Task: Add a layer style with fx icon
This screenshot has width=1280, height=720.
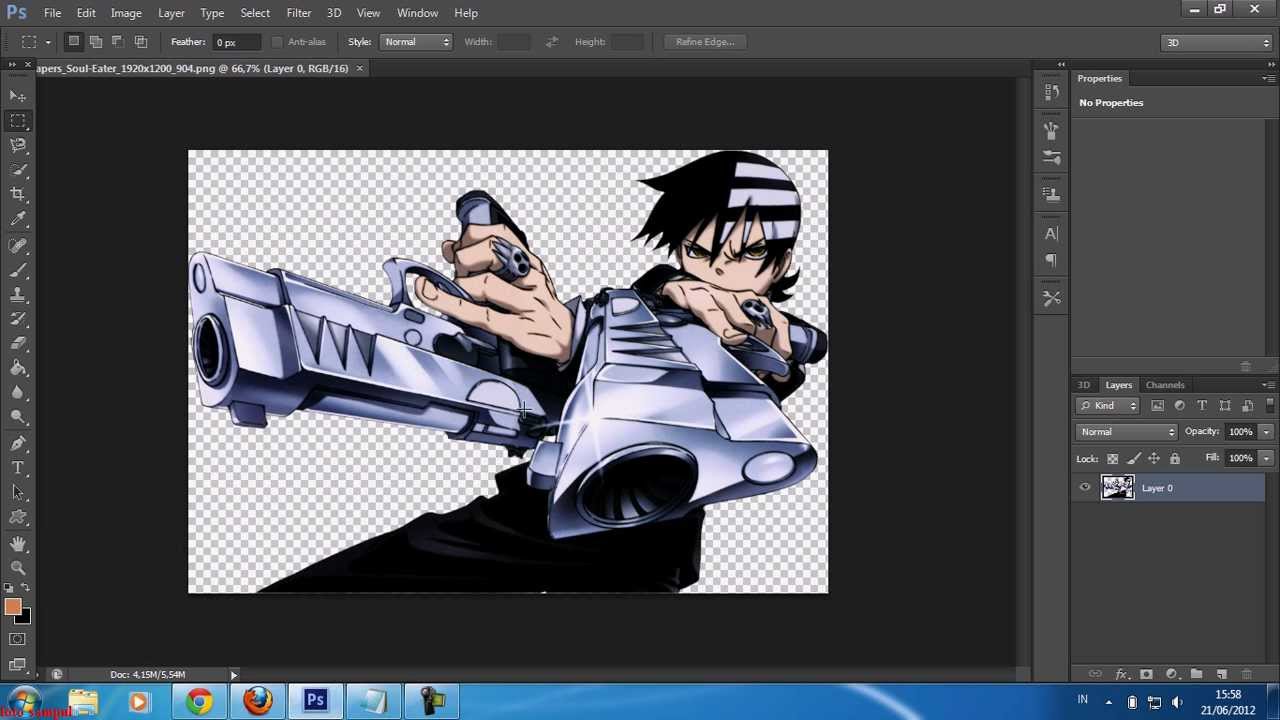Action: [1121, 675]
